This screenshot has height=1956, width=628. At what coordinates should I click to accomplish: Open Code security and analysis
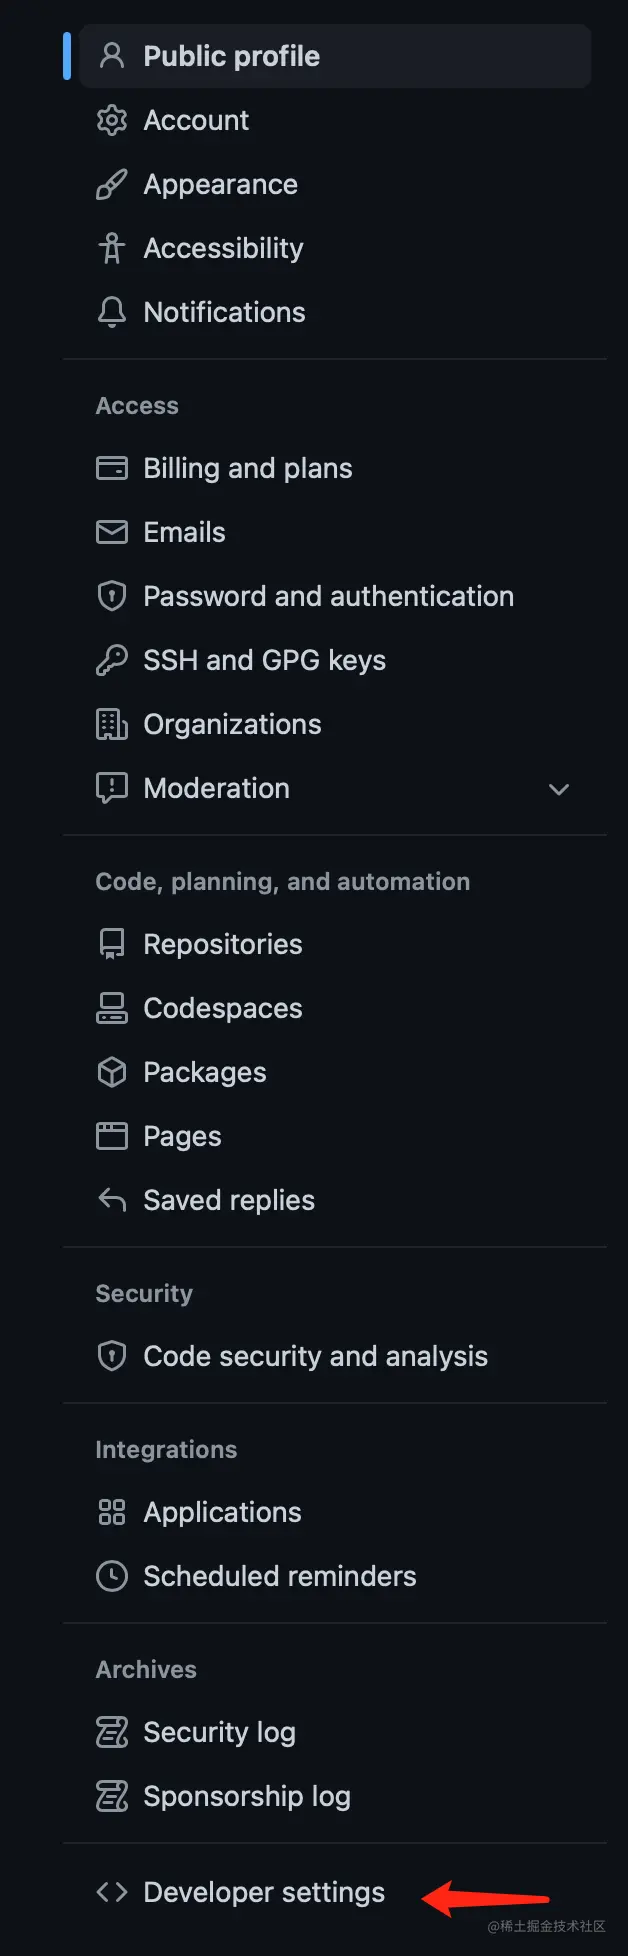coord(315,1356)
